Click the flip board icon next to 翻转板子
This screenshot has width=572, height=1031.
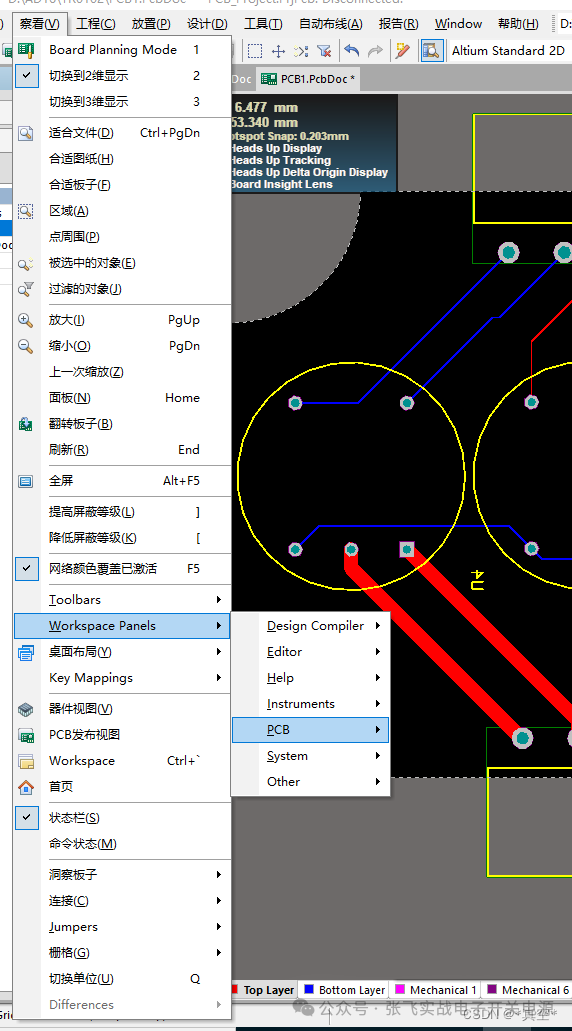(x=26, y=424)
